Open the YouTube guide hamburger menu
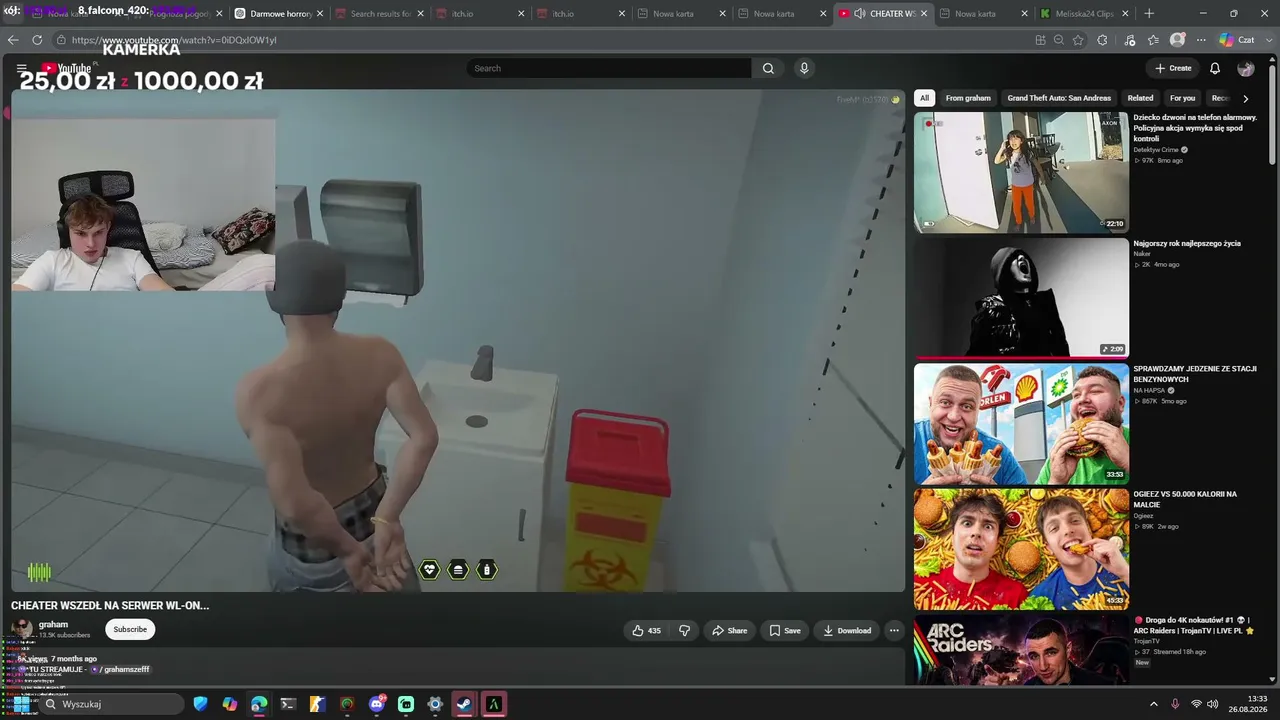Viewport: 1280px width, 720px height. click(21, 68)
